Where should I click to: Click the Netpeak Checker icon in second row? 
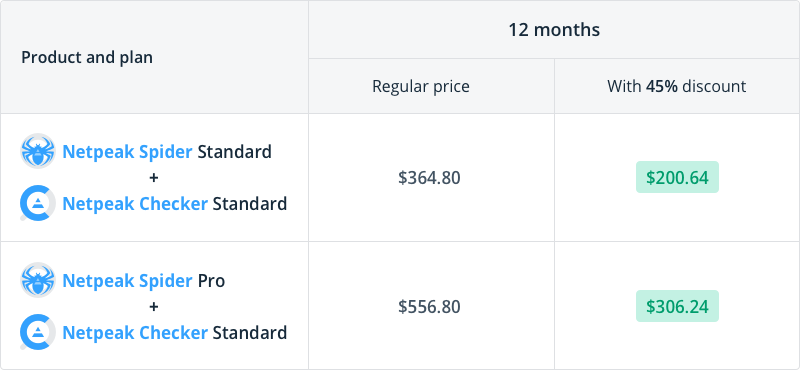[38, 332]
